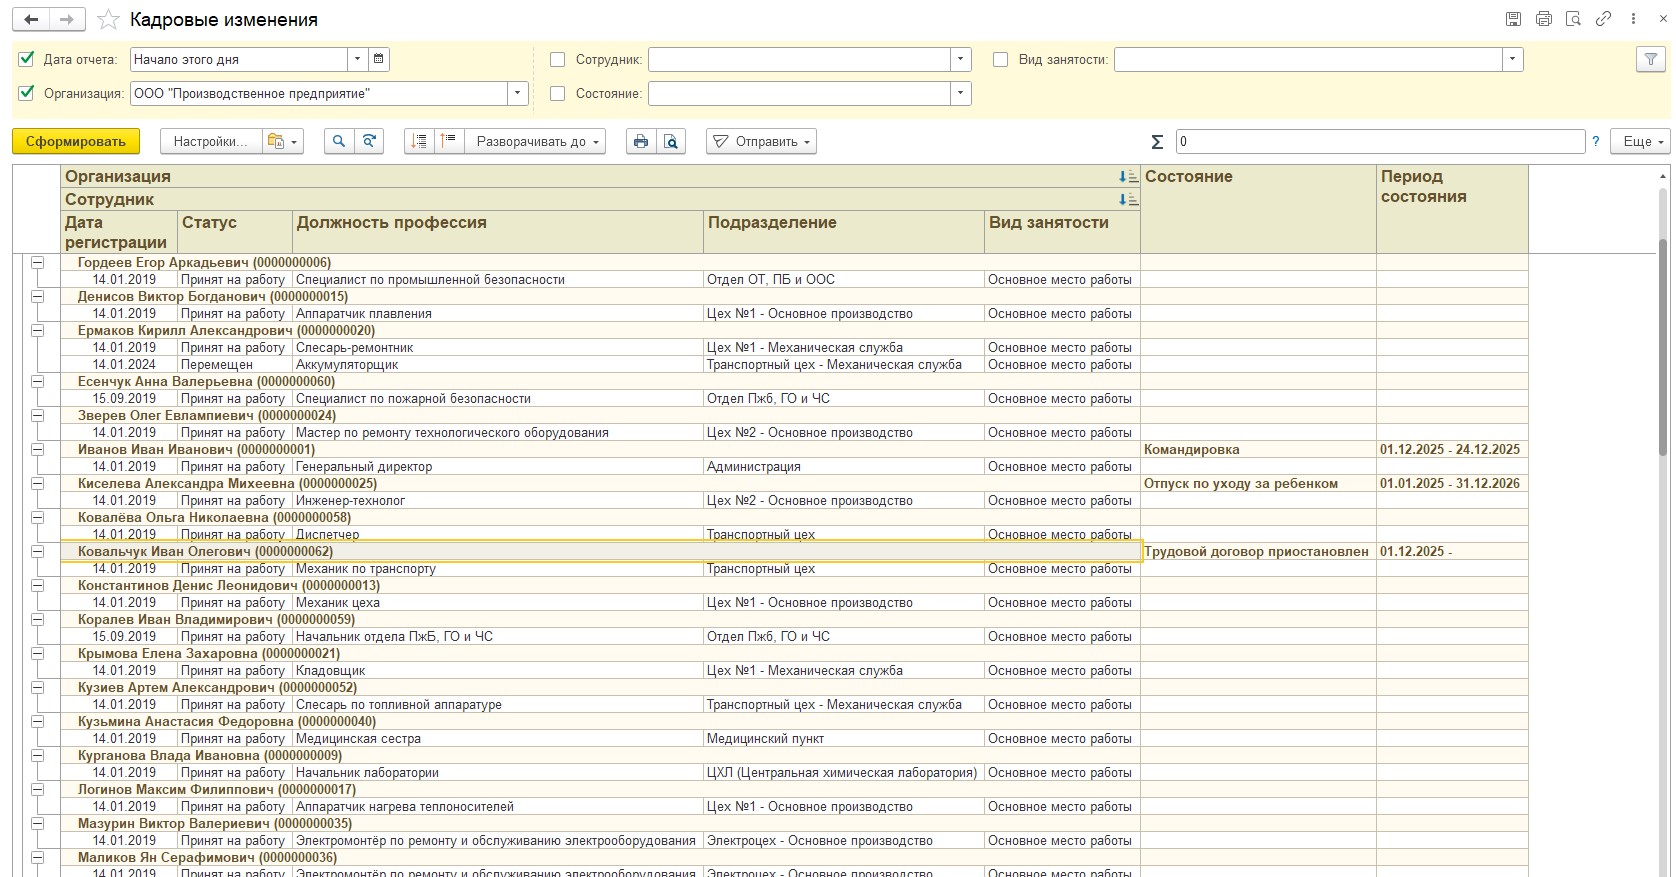The image size is (1676, 877).
Task: Open print preview from report toolbar
Action: point(671,142)
